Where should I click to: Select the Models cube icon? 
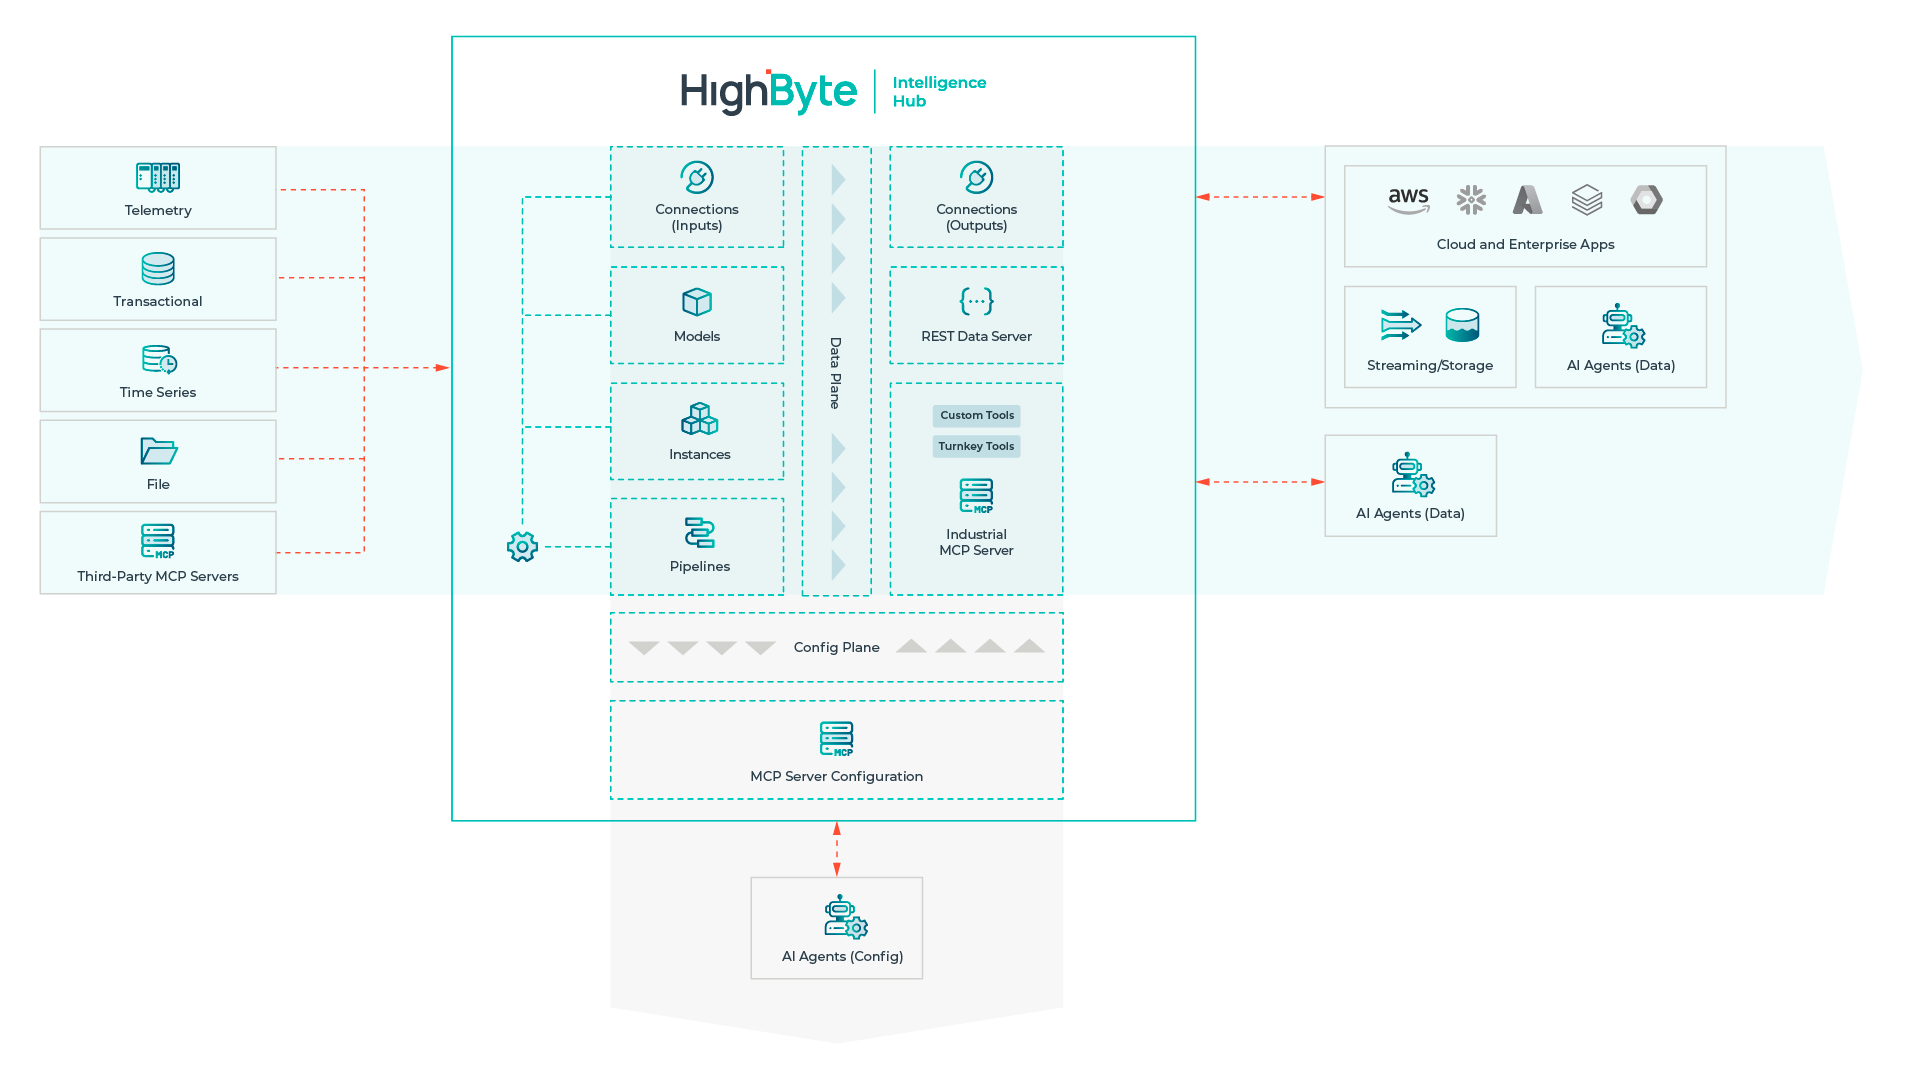click(697, 303)
